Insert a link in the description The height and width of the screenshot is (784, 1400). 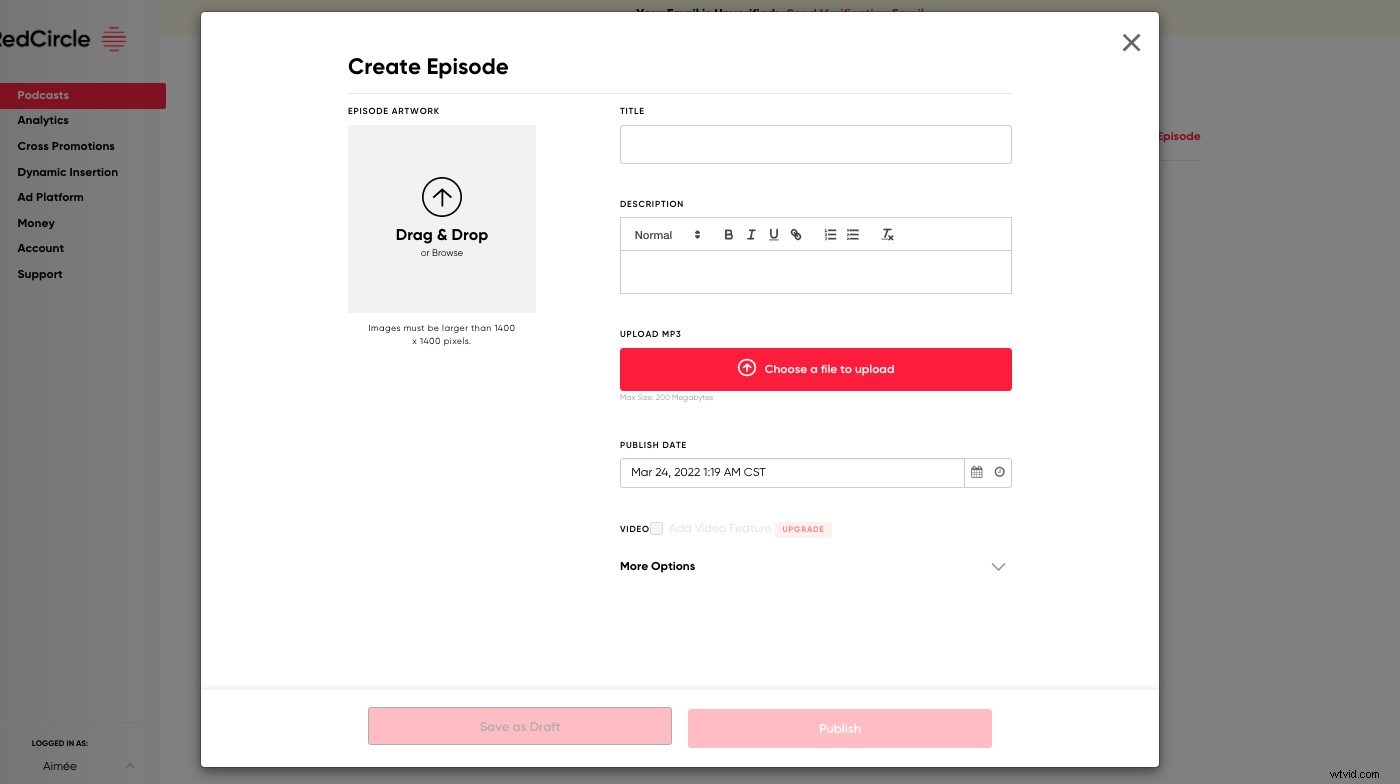coord(796,234)
